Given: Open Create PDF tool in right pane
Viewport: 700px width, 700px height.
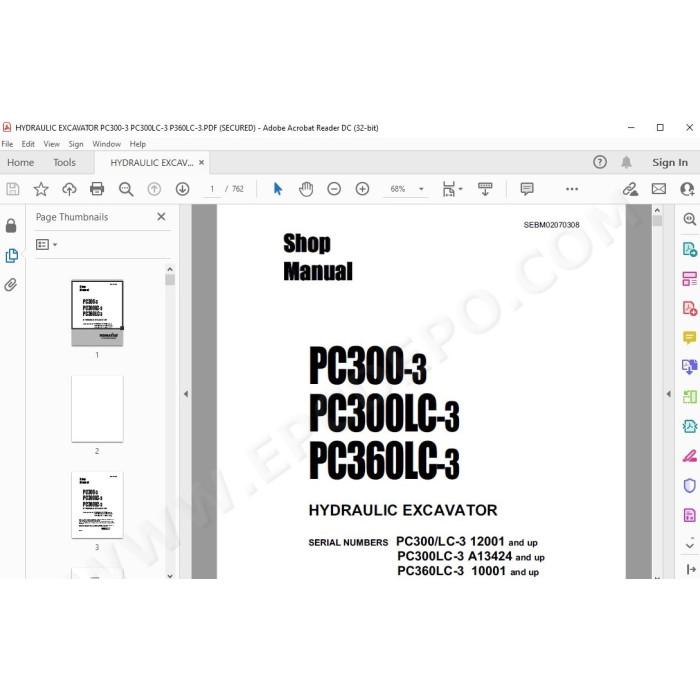Looking at the screenshot, I should 689,308.
